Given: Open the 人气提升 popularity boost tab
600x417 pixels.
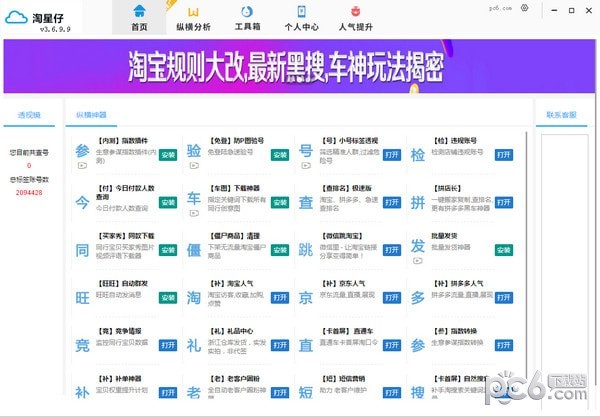Looking at the screenshot, I should pyautogui.click(x=355, y=19).
